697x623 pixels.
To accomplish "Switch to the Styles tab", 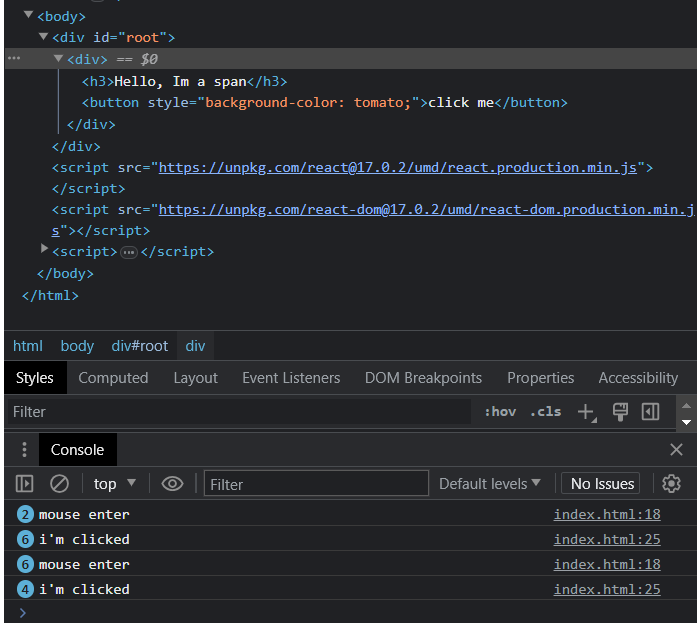I will (x=35, y=378).
